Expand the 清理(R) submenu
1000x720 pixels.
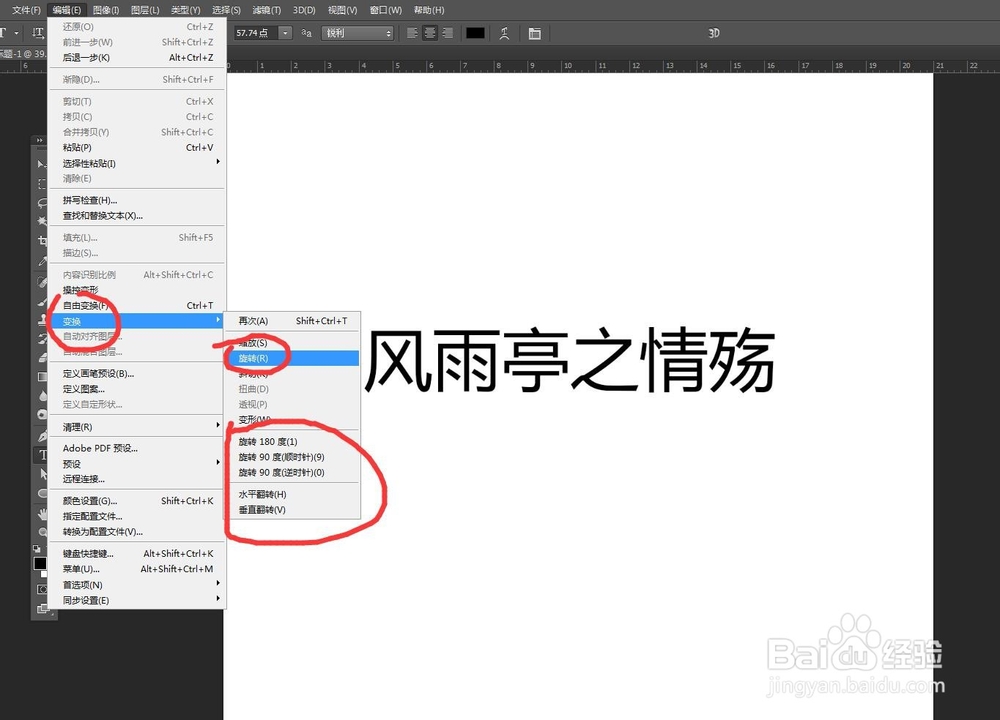137,427
